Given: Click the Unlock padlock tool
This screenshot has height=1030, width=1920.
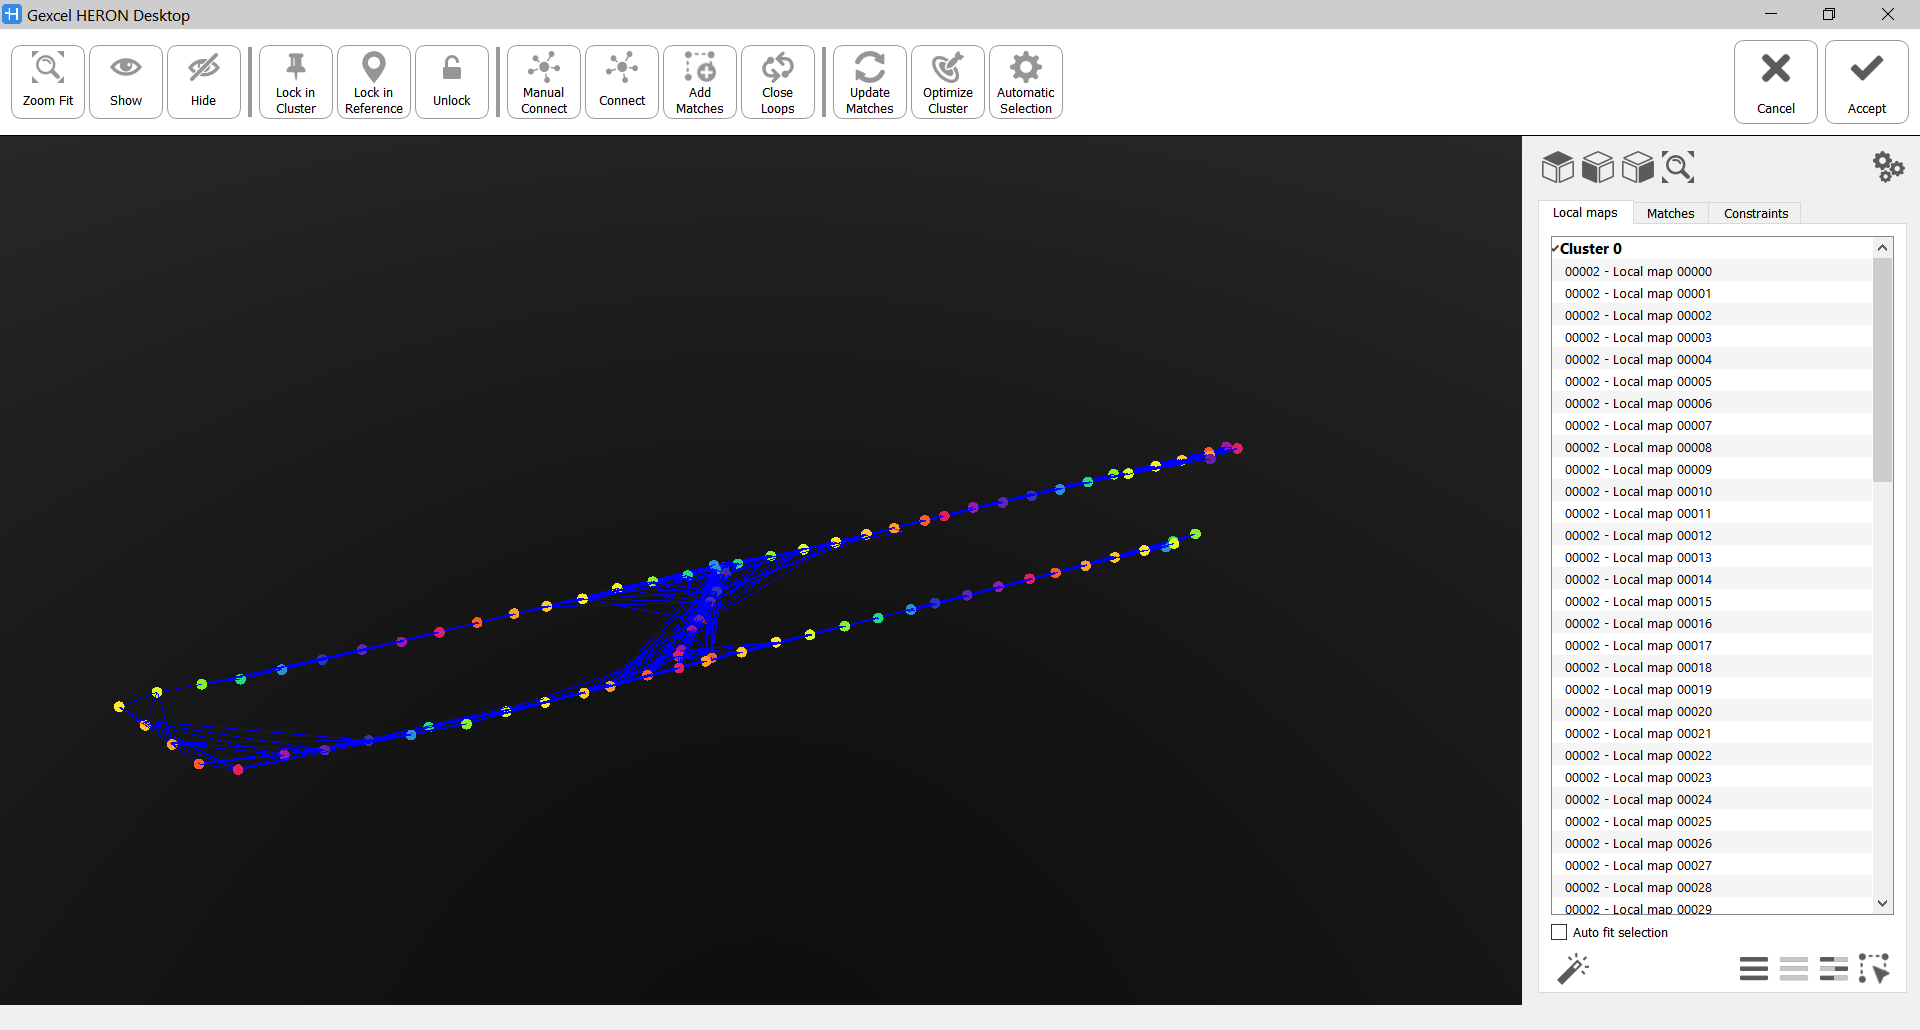Looking at the screenshot, I should click(x=451, y=82).
